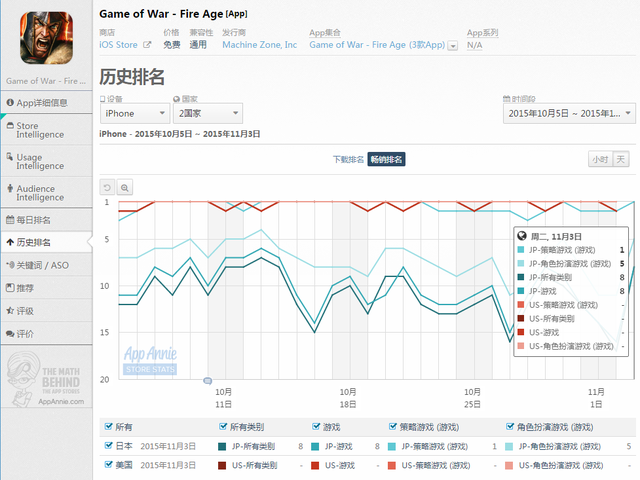Click the US-游戏 color swatch in table
The image size is (640, 480).
[315, 465]
